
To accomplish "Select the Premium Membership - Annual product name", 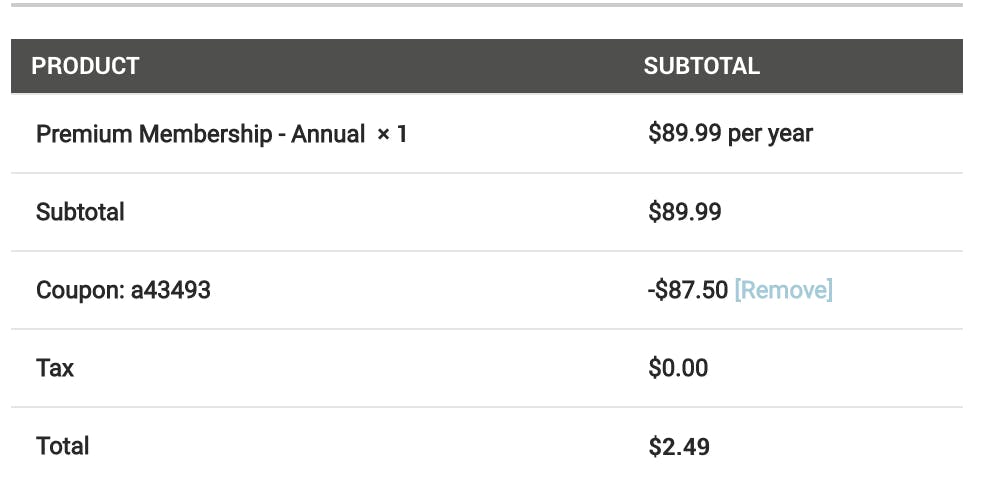I will pyautogui.click(x=200, y=134).
